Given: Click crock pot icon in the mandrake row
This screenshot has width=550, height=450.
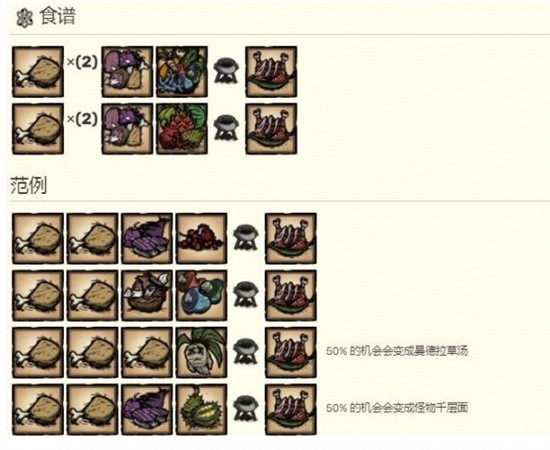Looking at the screenshot, I should (x=246, y=351).
